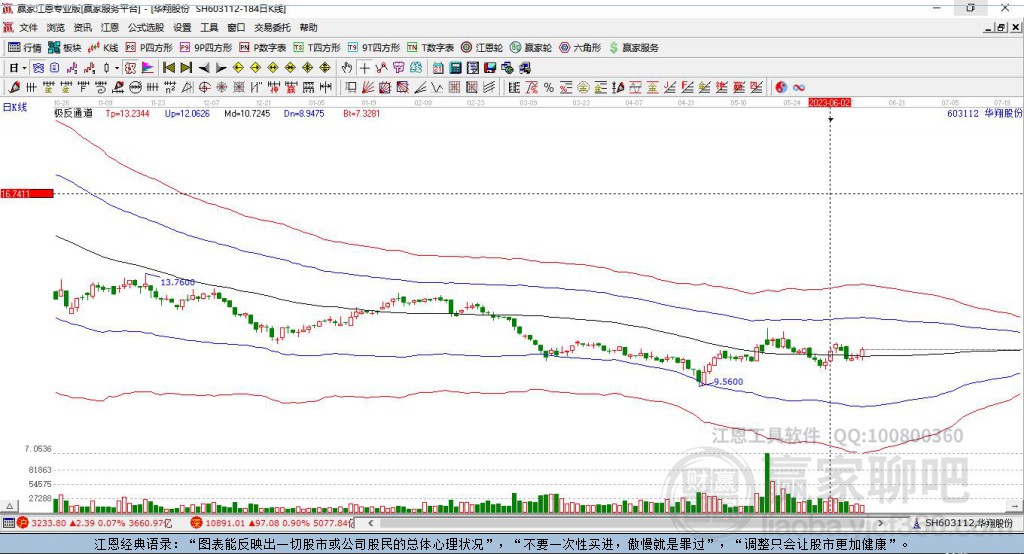Image resolution: width=1024 pixels, height=554 pixels.
Task: Click the red-blue yin-yang icon
Action: (x=781, y=87)
